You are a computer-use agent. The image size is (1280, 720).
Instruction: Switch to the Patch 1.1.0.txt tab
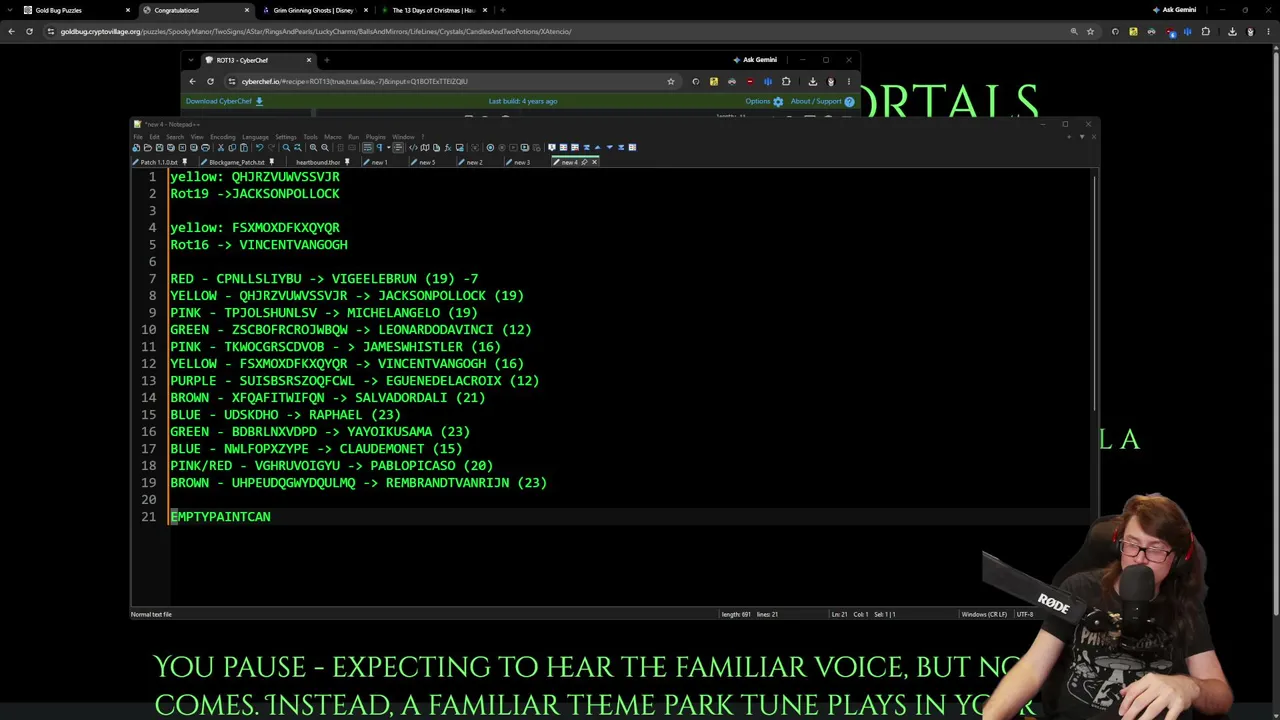(x=158, y=162)
